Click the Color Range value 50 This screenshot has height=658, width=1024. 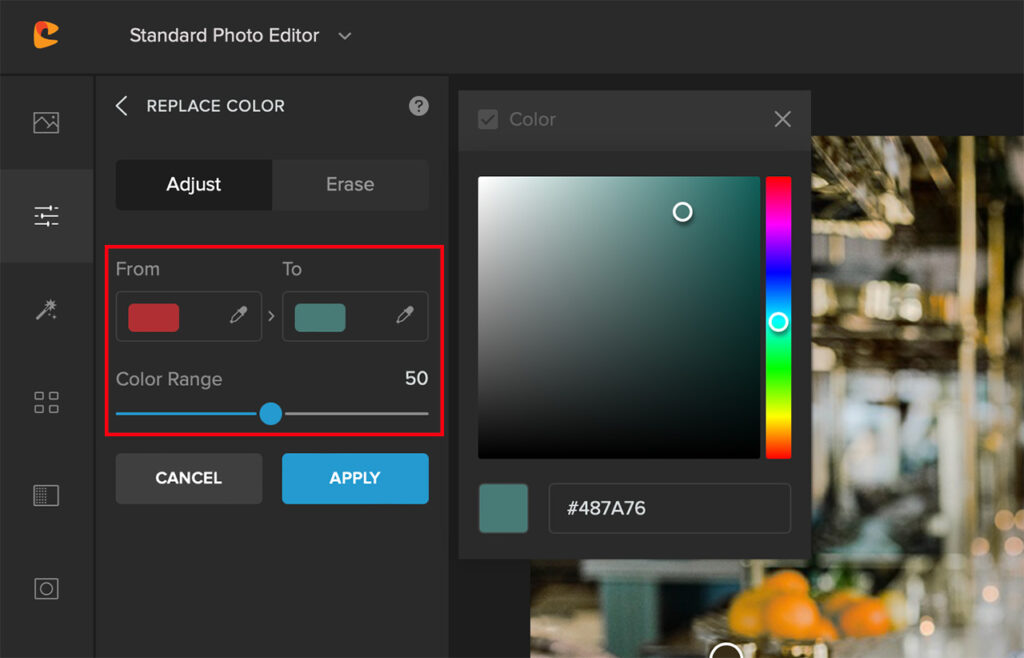(416, 379)
